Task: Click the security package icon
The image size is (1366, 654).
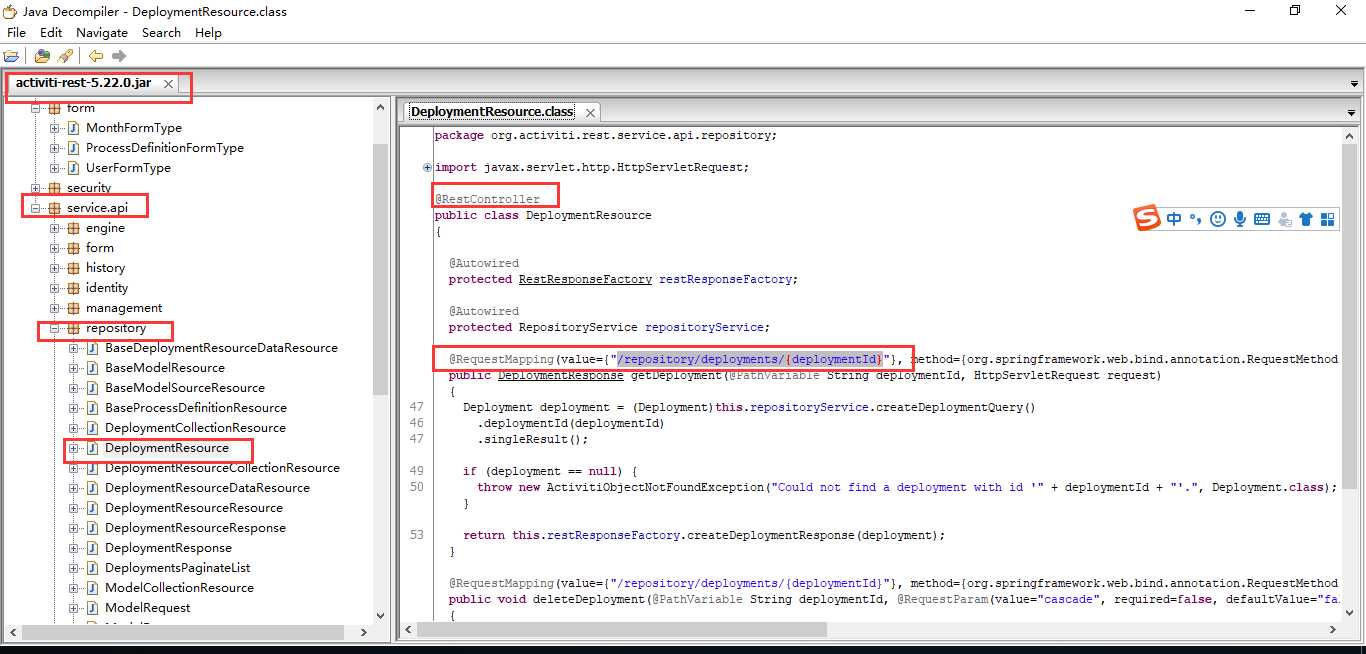Action: tap(55, 188)
